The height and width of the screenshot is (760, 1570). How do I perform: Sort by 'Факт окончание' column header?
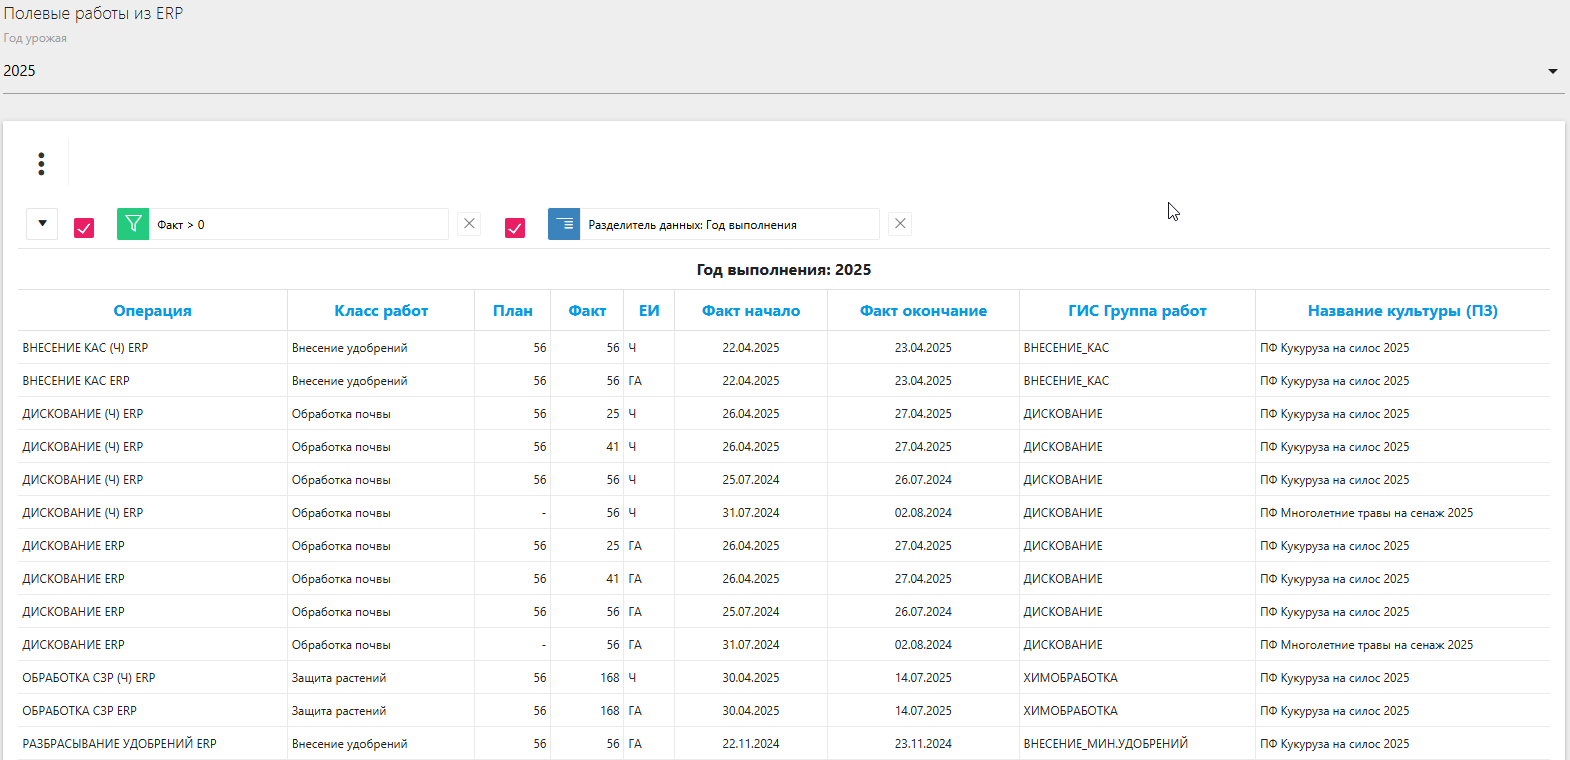tap(923, 311)
